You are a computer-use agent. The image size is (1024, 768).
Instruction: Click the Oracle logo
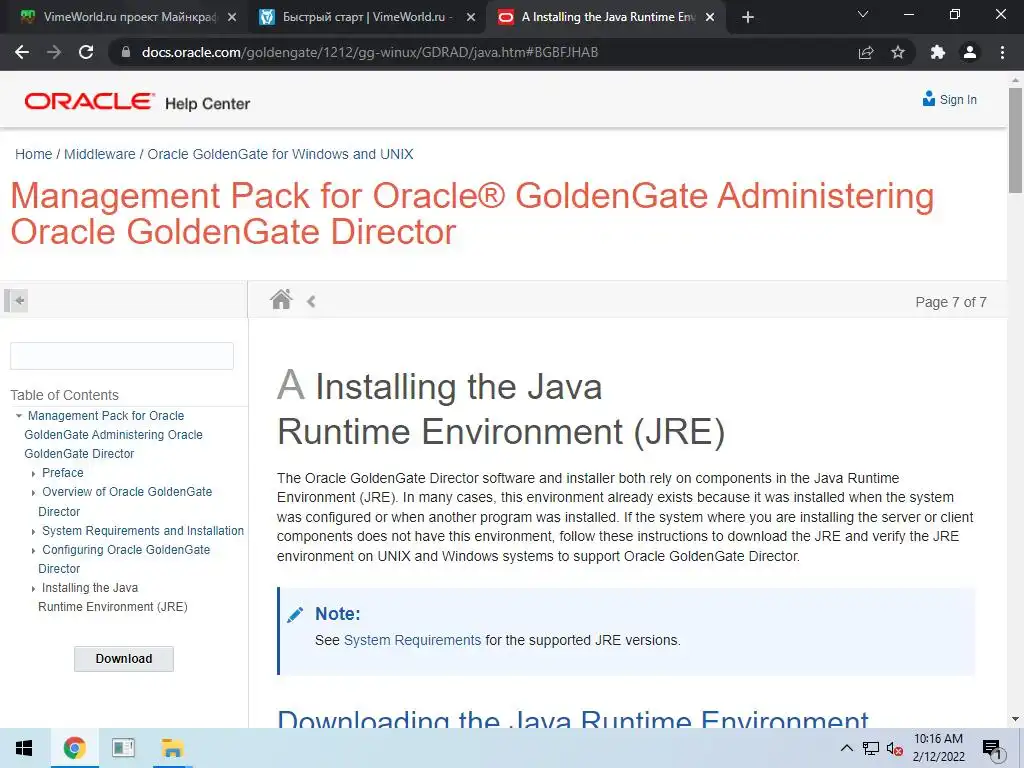pos(89,101)
